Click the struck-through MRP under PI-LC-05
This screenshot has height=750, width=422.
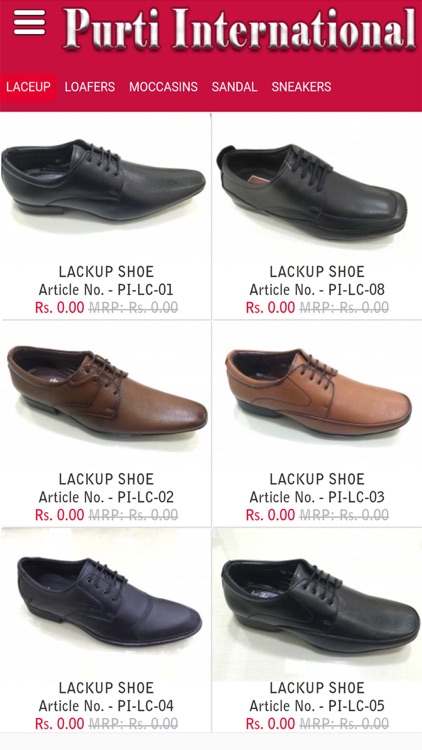(344, 723)
